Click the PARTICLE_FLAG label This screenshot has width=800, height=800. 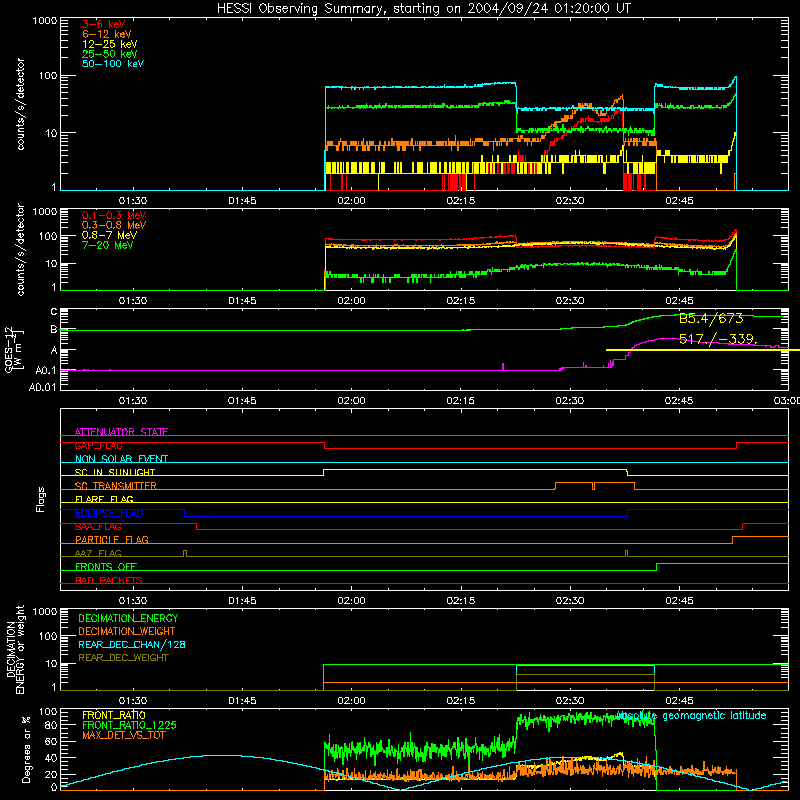point(112,540)
